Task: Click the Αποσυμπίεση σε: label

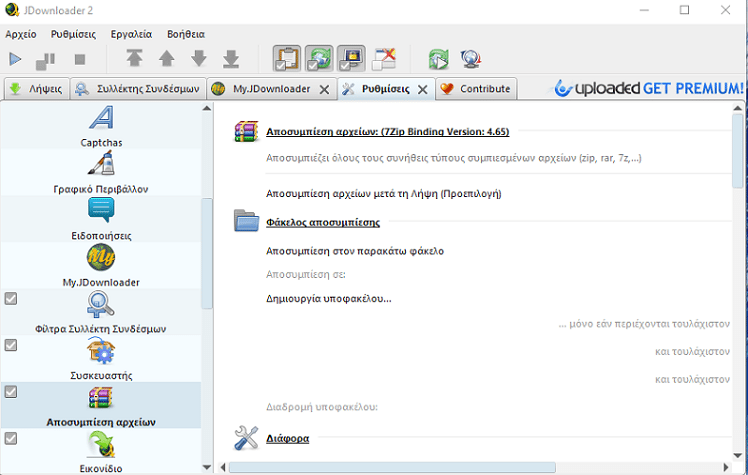Action: click(x=306, y=275)
